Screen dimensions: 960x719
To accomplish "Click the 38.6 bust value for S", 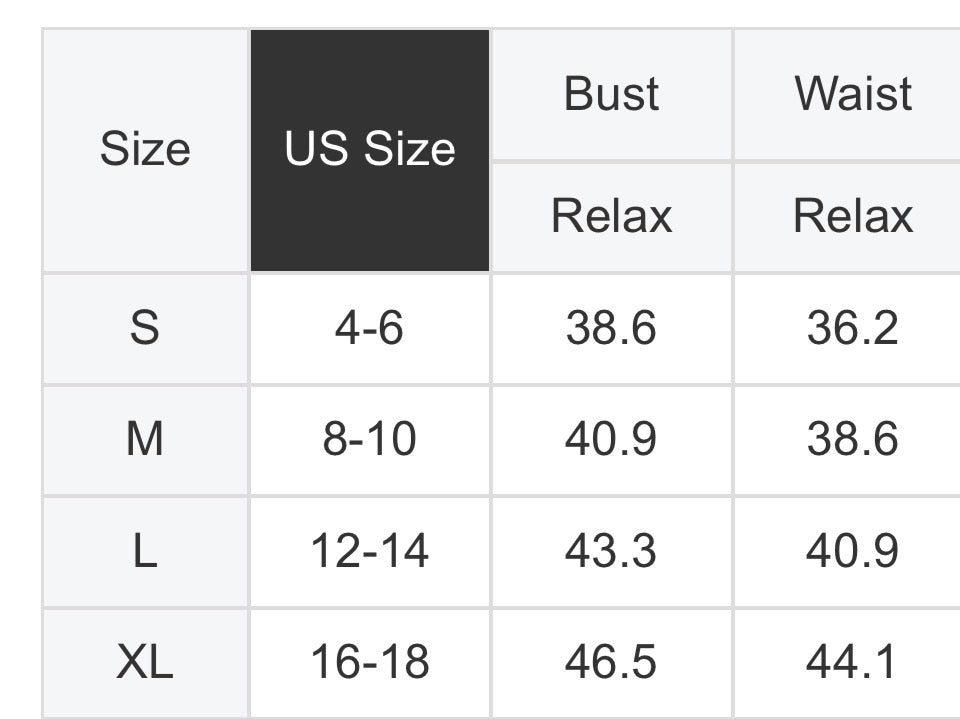I will click(611, 328).
